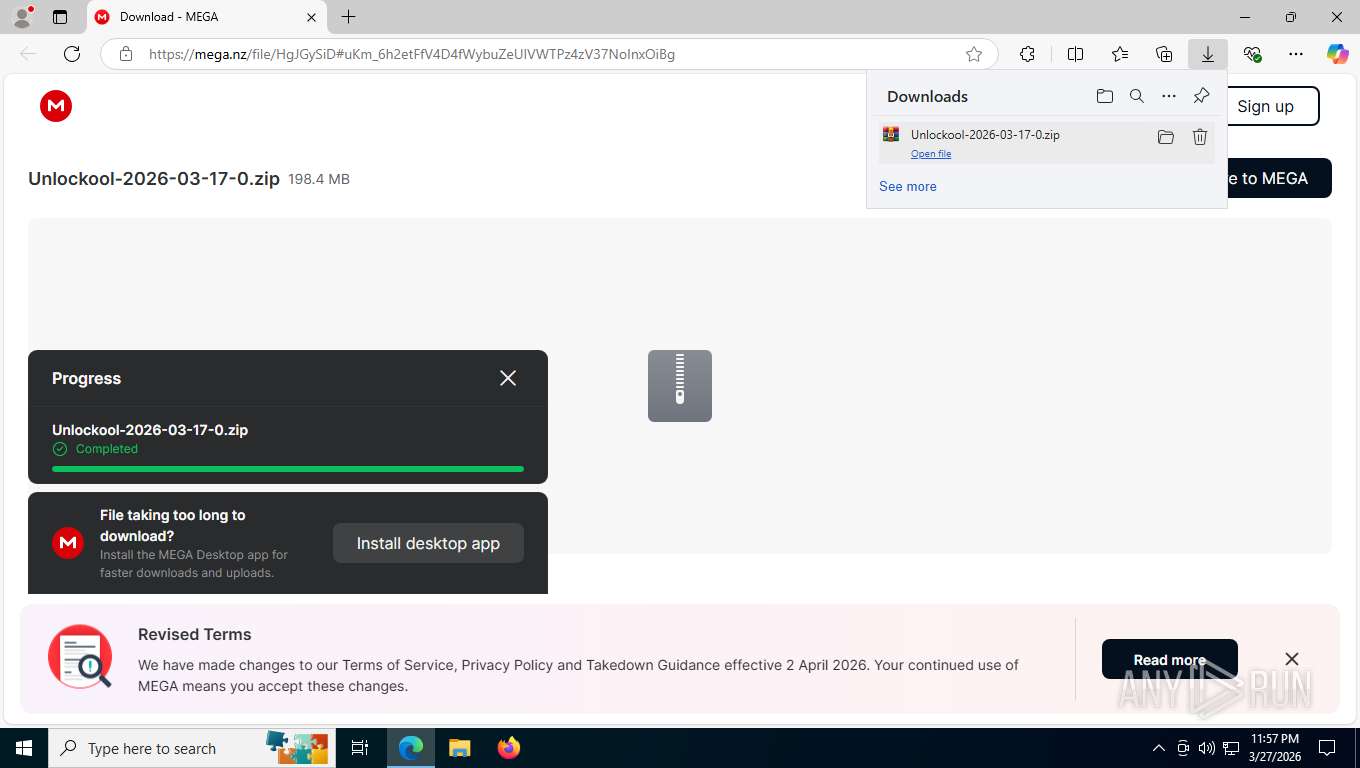Open File Explorer from taskbar
Screen dimensions: 1360x768
(459, 748)
